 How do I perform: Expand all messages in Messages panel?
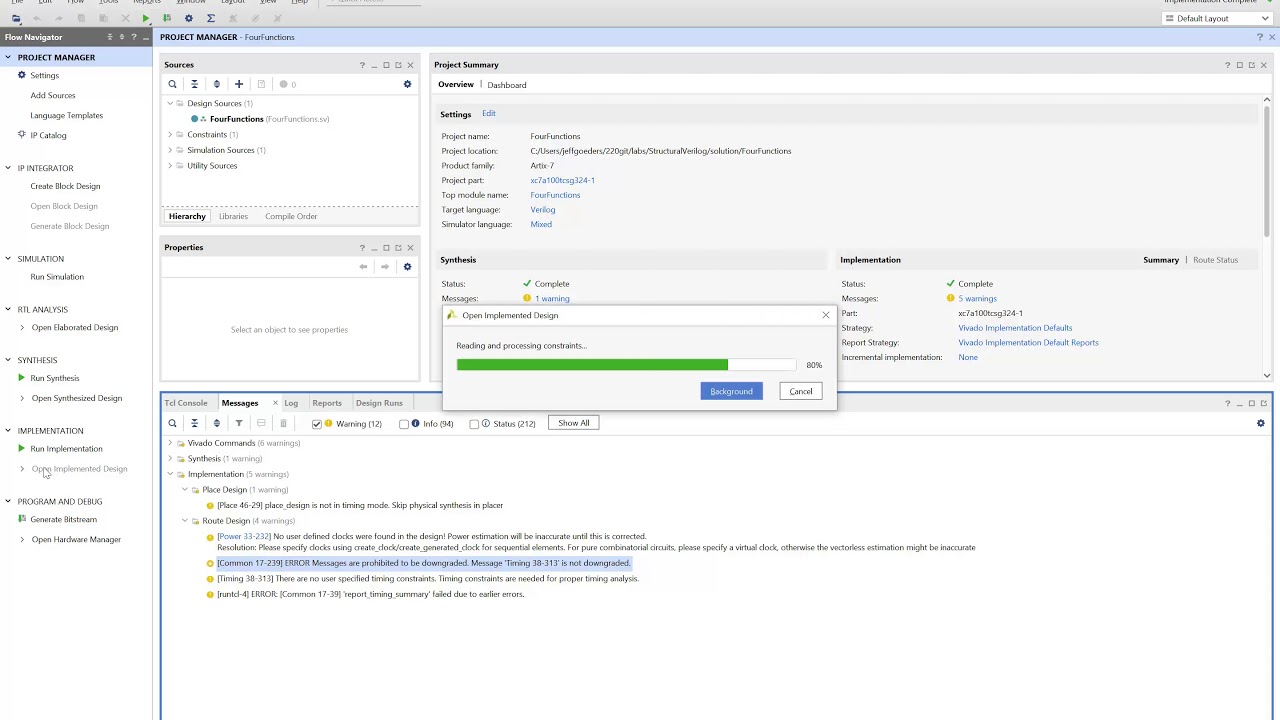(x=216, y=423)
